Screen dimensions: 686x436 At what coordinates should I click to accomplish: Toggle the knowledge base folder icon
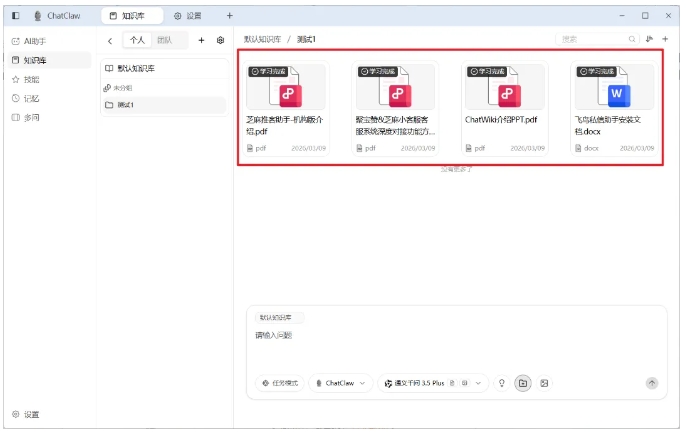523,383
